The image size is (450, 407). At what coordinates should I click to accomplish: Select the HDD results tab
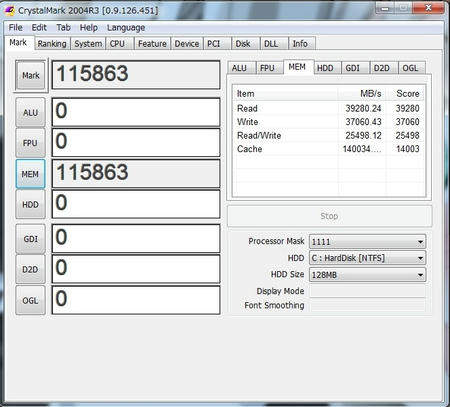tap(325, 68)
